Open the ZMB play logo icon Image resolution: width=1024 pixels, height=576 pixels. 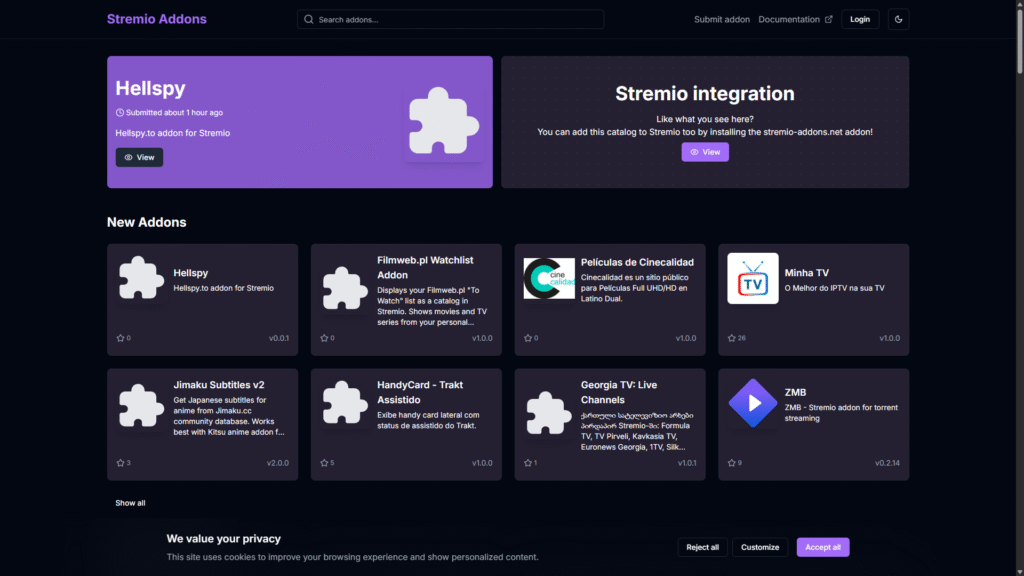[x=752, y=403]
